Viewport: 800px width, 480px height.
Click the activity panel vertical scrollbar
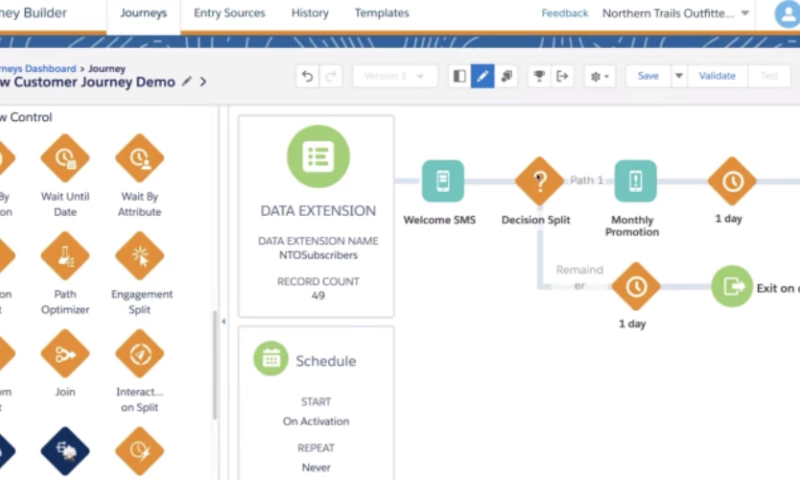pos(215,365)
